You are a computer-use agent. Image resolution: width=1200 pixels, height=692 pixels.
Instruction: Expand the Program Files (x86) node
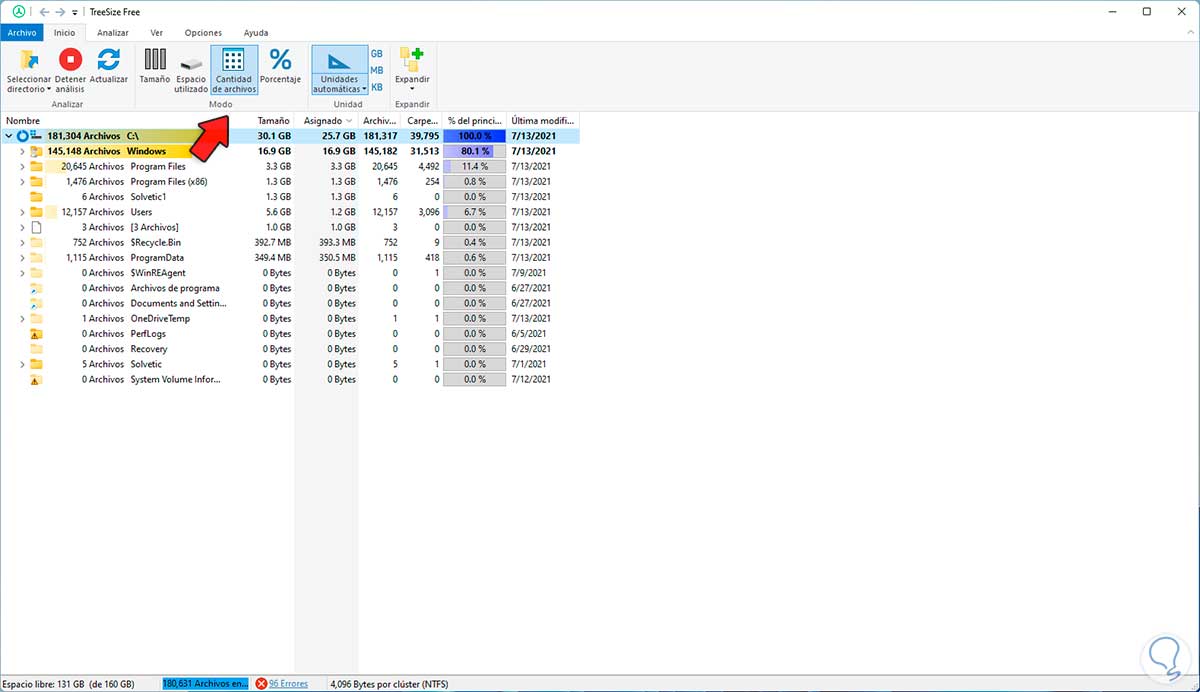(22, 182)
